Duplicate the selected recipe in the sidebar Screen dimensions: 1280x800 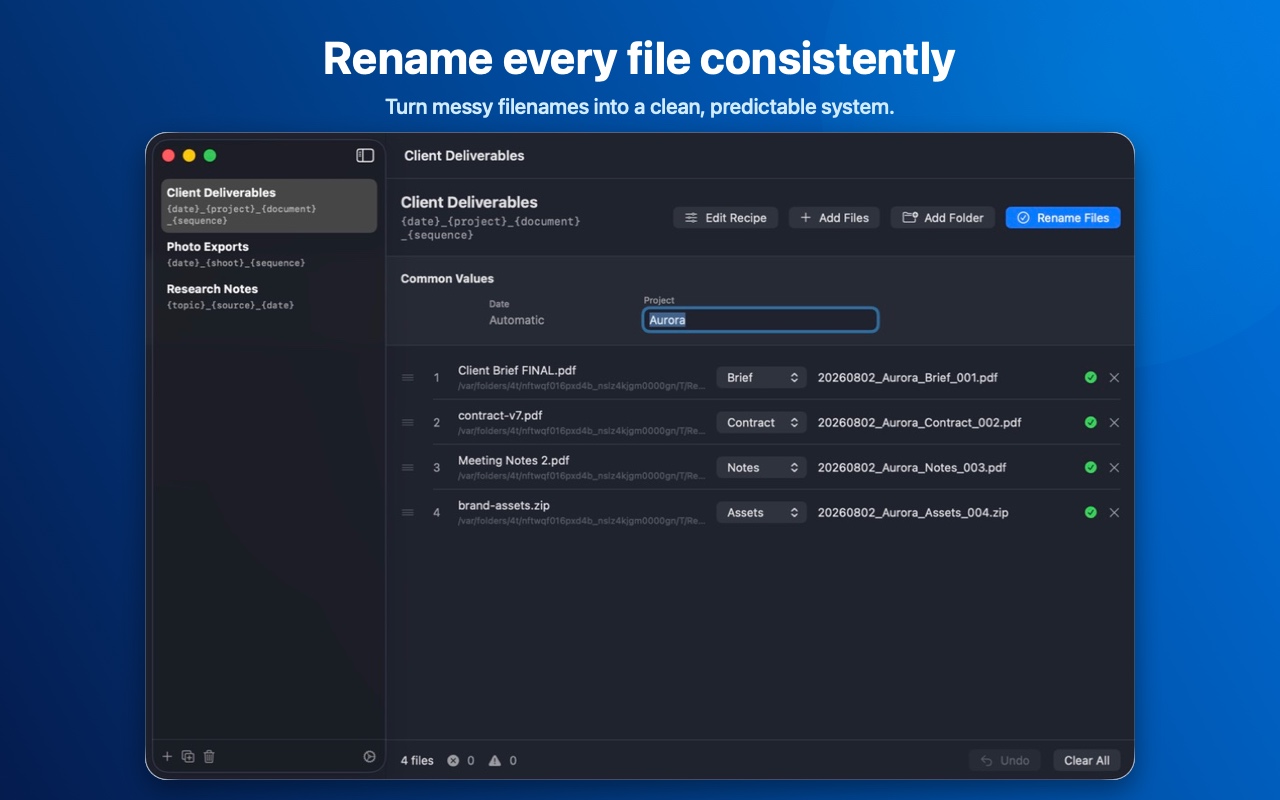188,757
